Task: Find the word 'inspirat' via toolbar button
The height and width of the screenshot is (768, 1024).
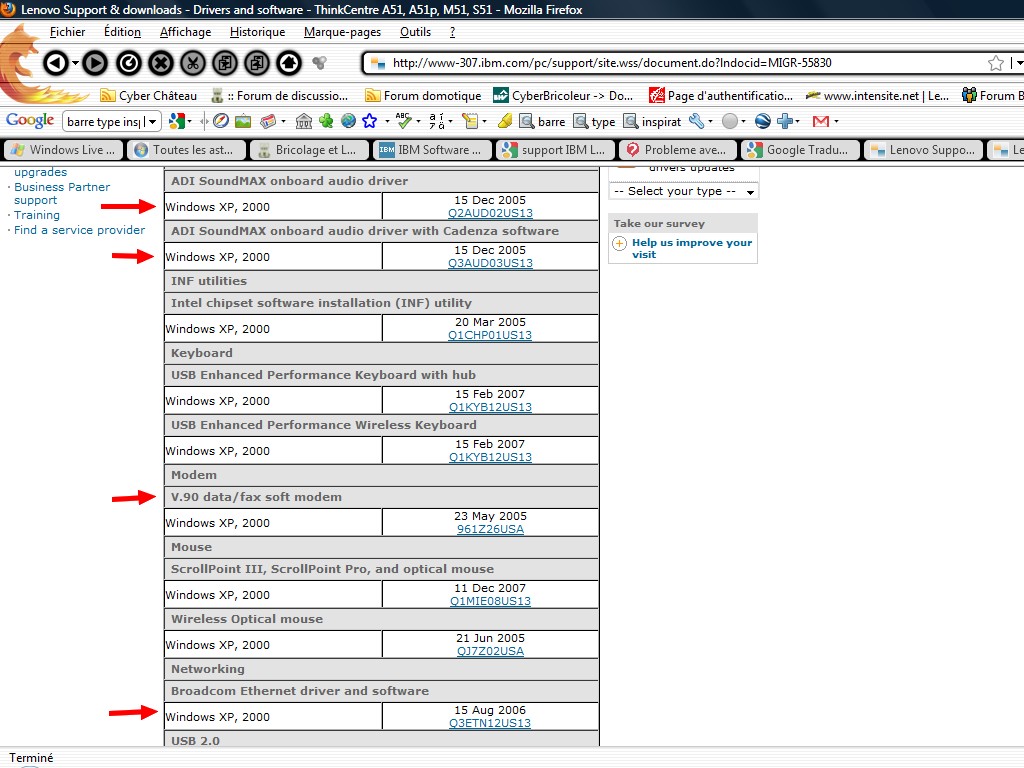Action: pos(652,121)
